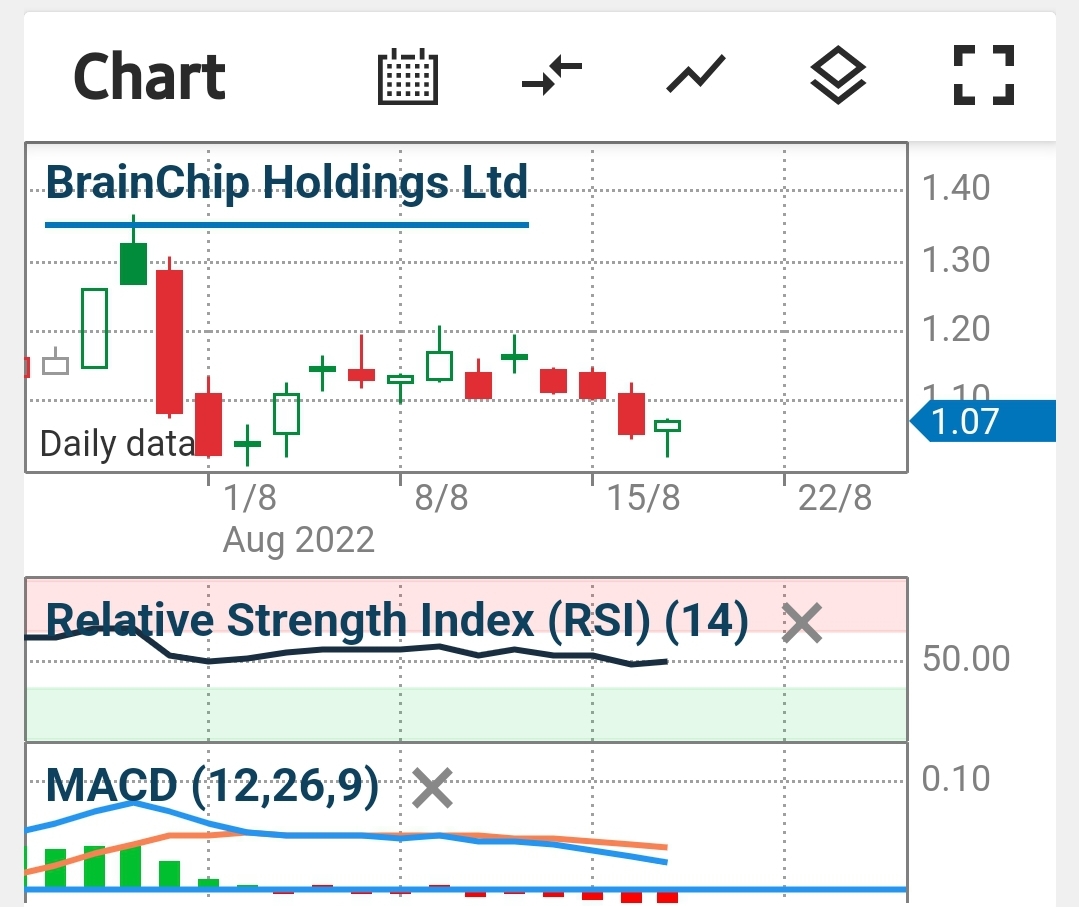
Task: Click the Chart heading
Action: pos(149,76)
